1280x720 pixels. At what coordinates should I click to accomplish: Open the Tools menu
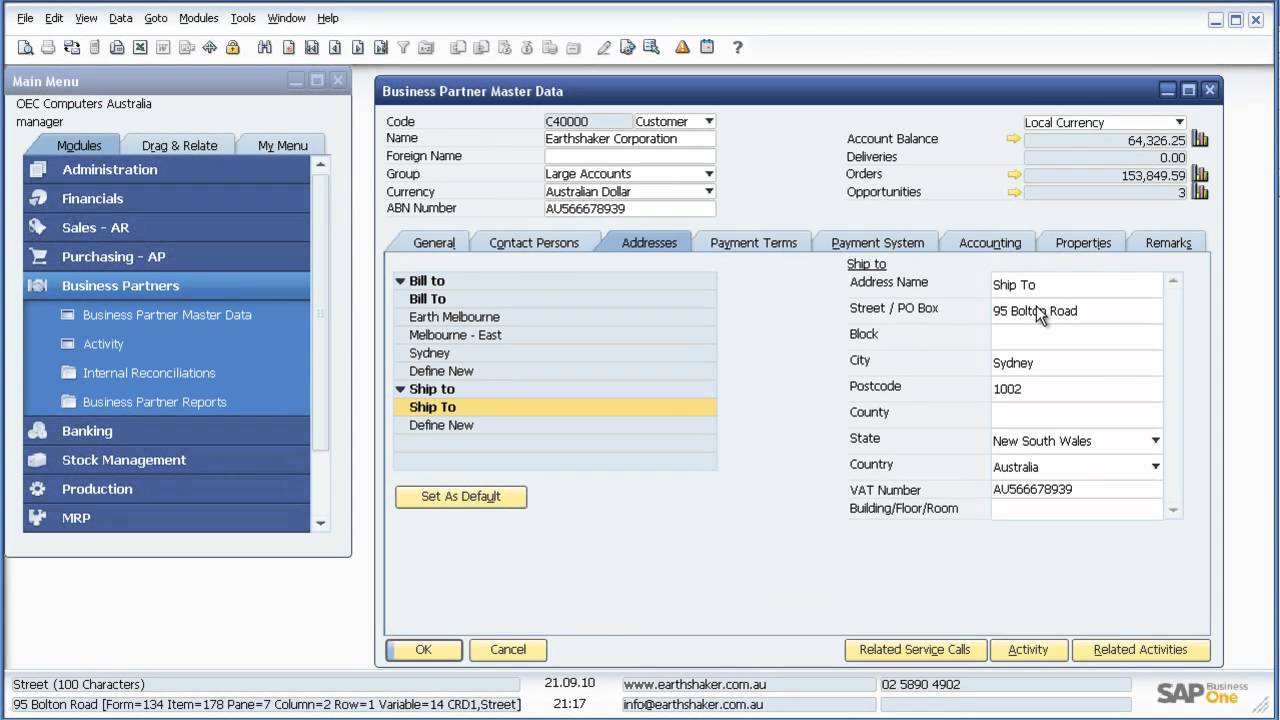pyautogui.click(x=243, y=18)
